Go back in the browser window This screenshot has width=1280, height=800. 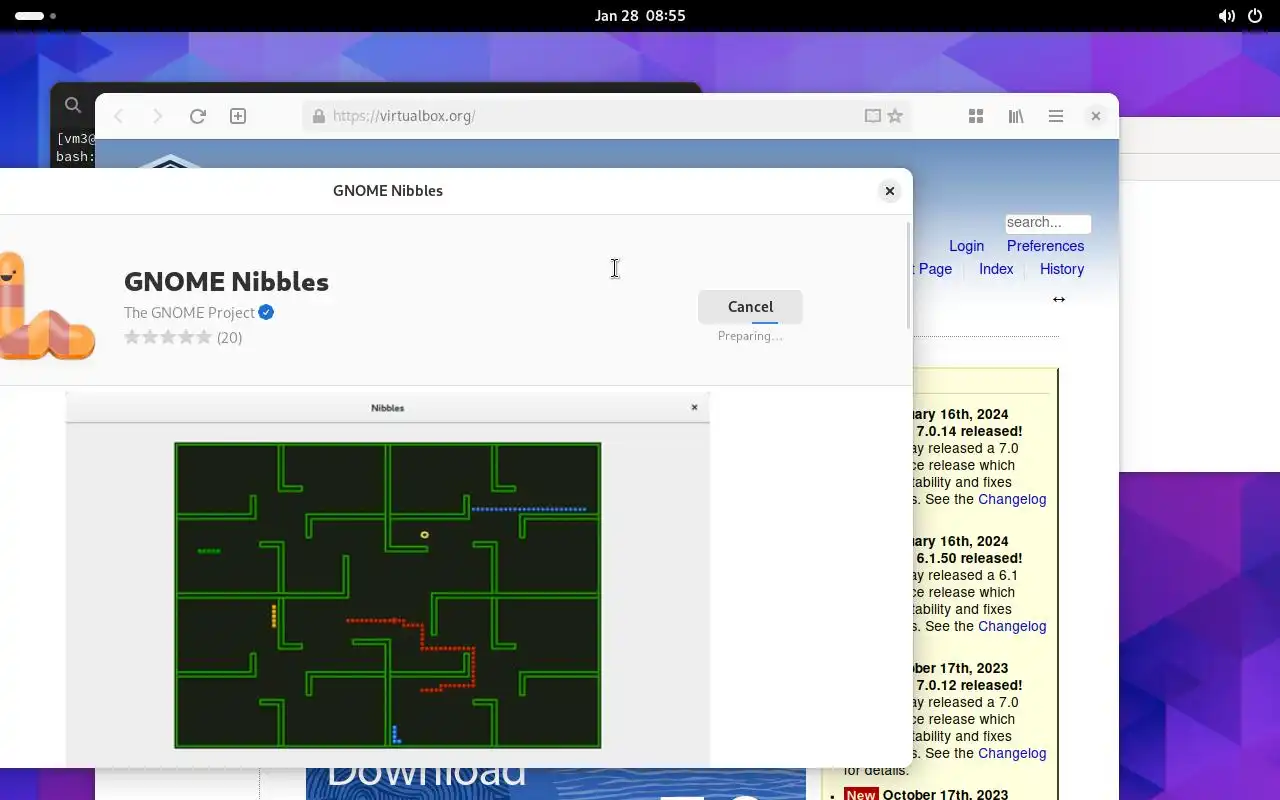pos(119,116)
